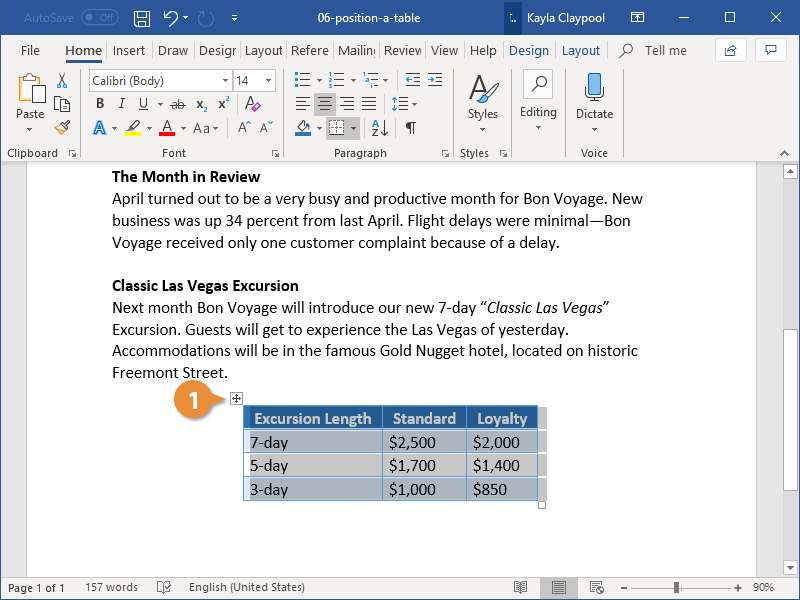Switch to the Insert ribbon tab
This screenshot has height=600, width=800.
(129, 50)
